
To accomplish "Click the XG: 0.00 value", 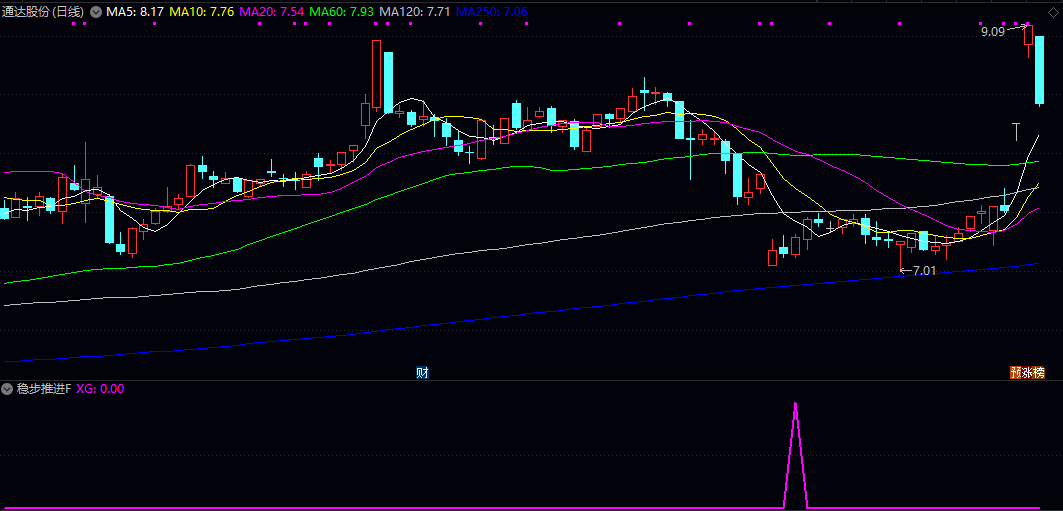I will click(x=100, y=389).
